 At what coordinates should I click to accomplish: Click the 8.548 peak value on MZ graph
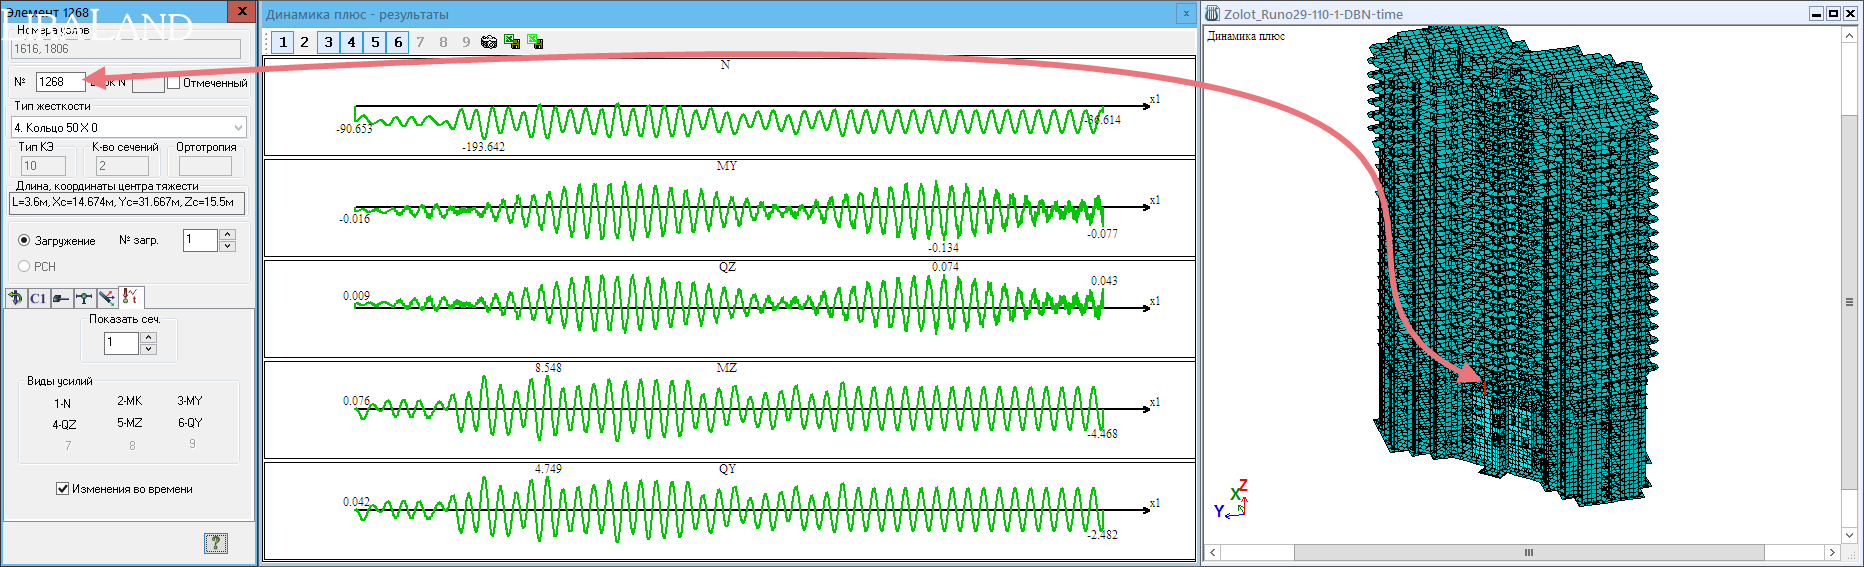(x=548, y=368)
